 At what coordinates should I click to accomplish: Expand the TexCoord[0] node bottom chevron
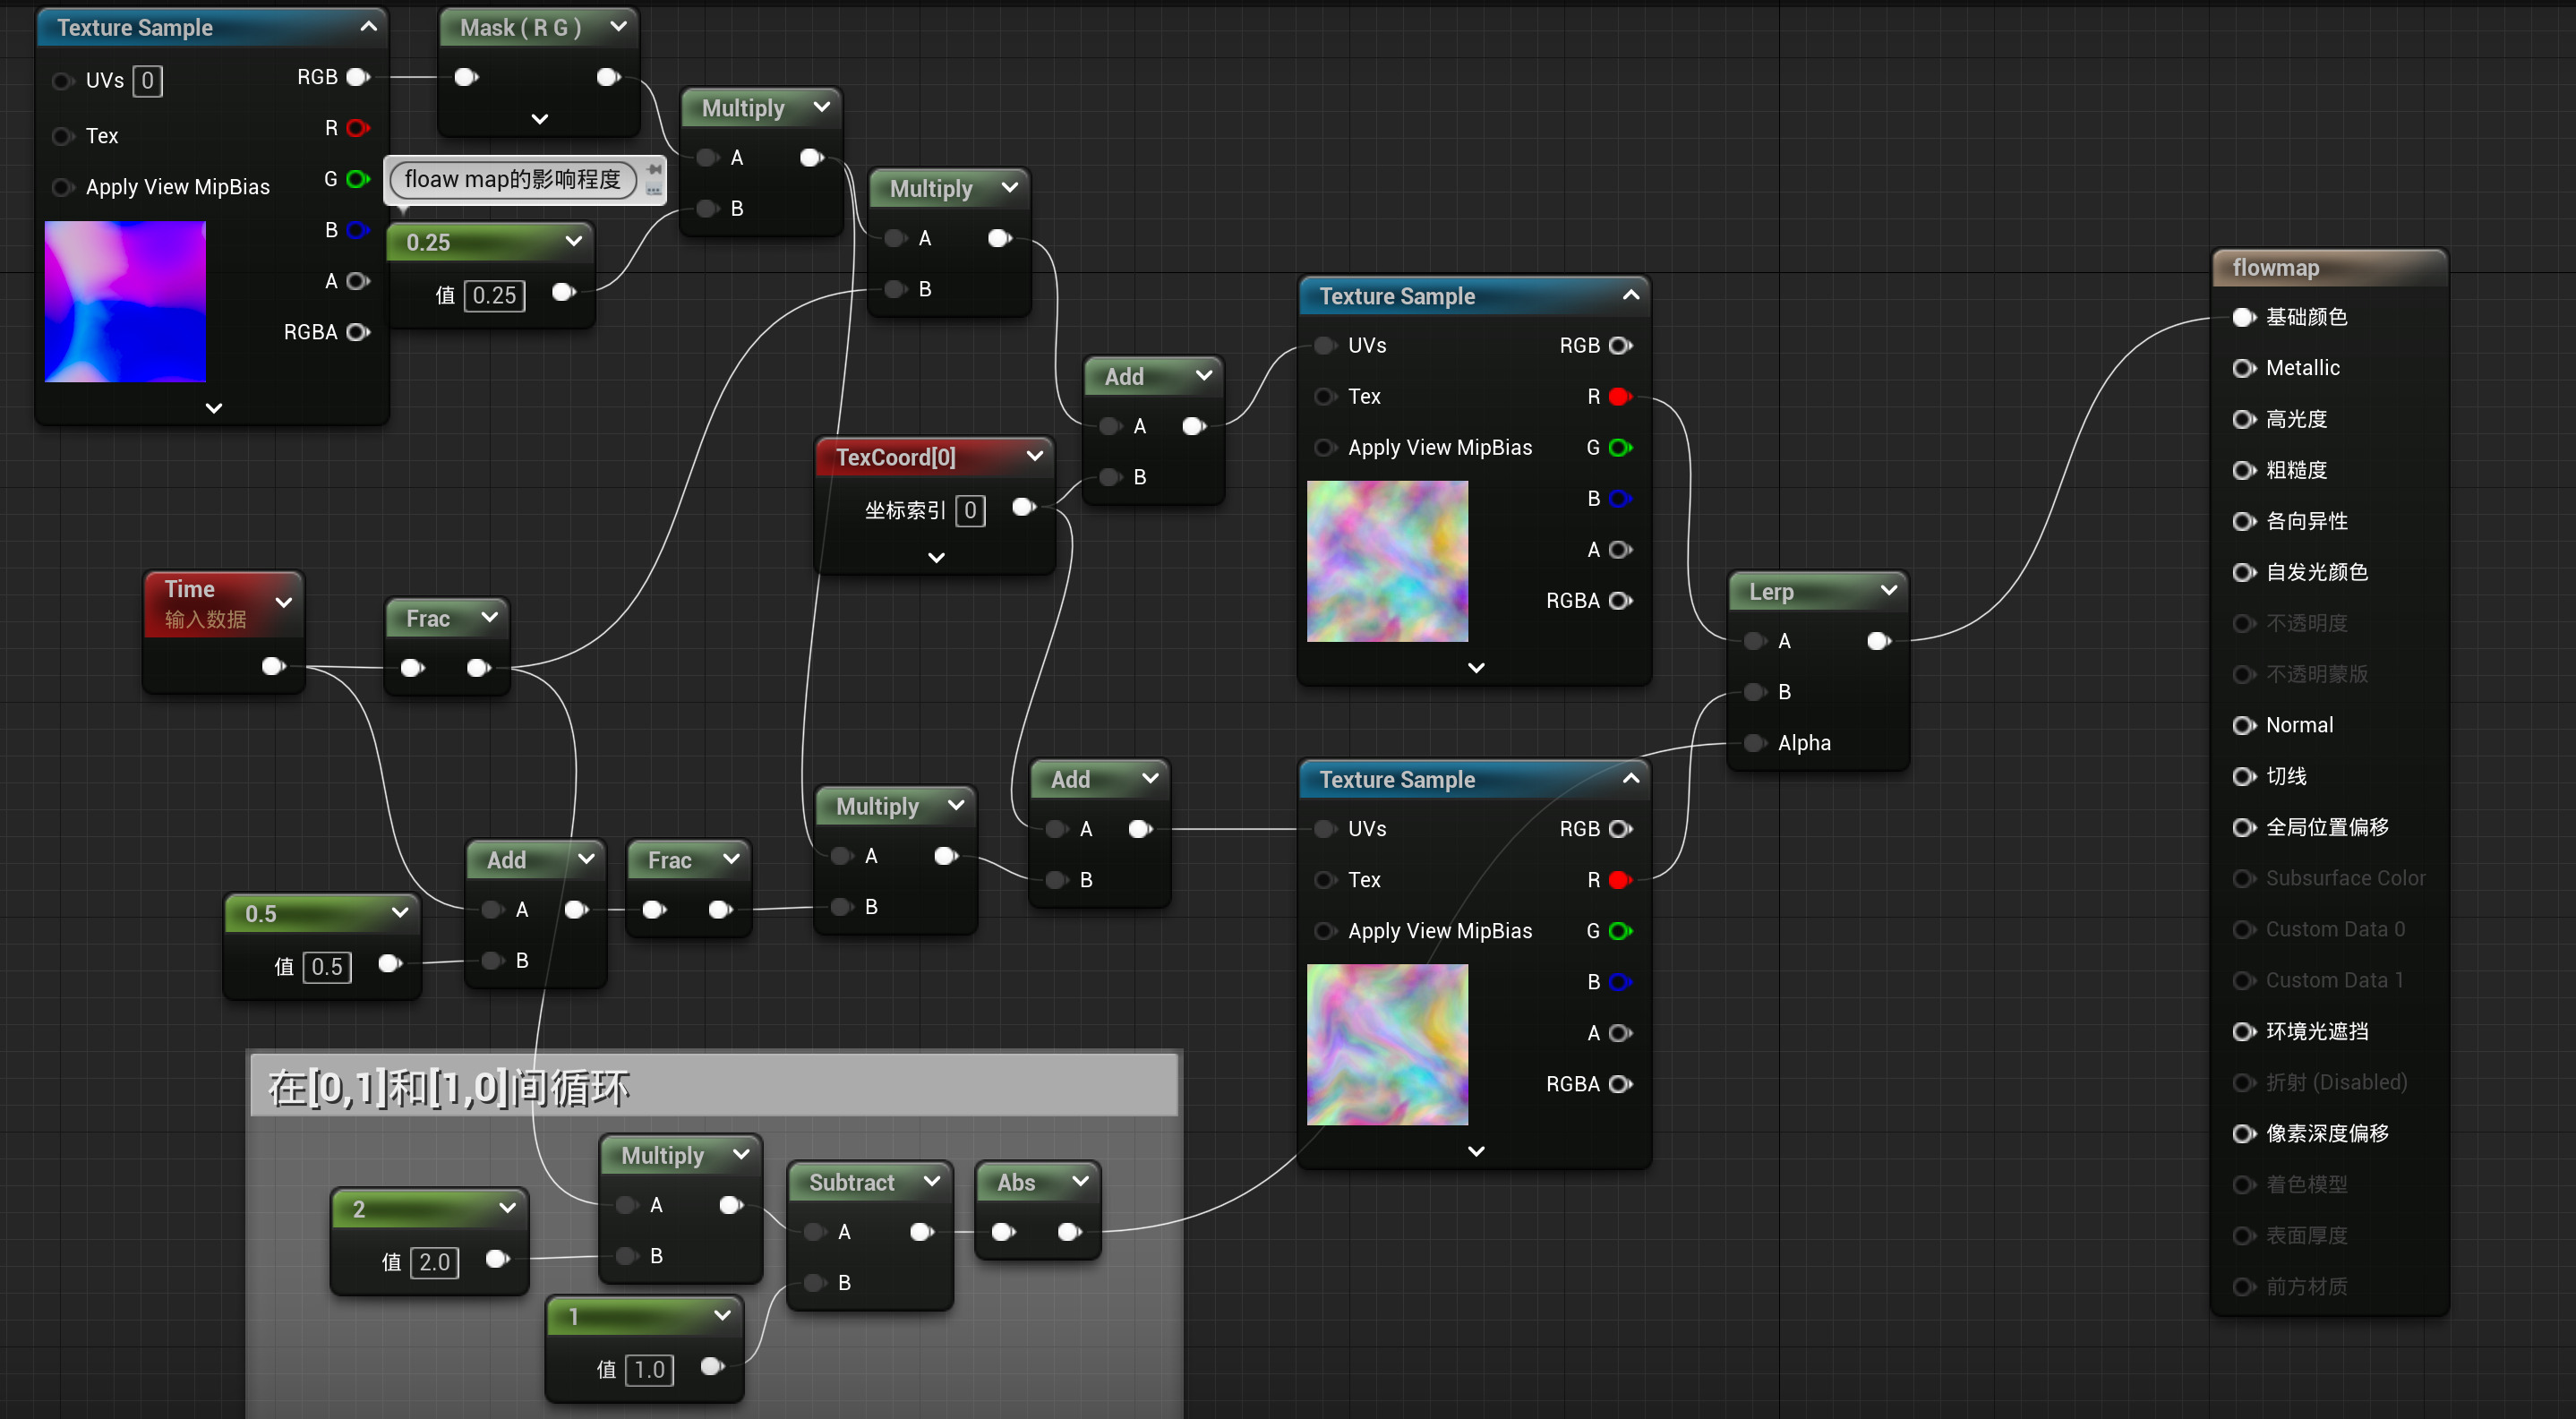[936, 558]
